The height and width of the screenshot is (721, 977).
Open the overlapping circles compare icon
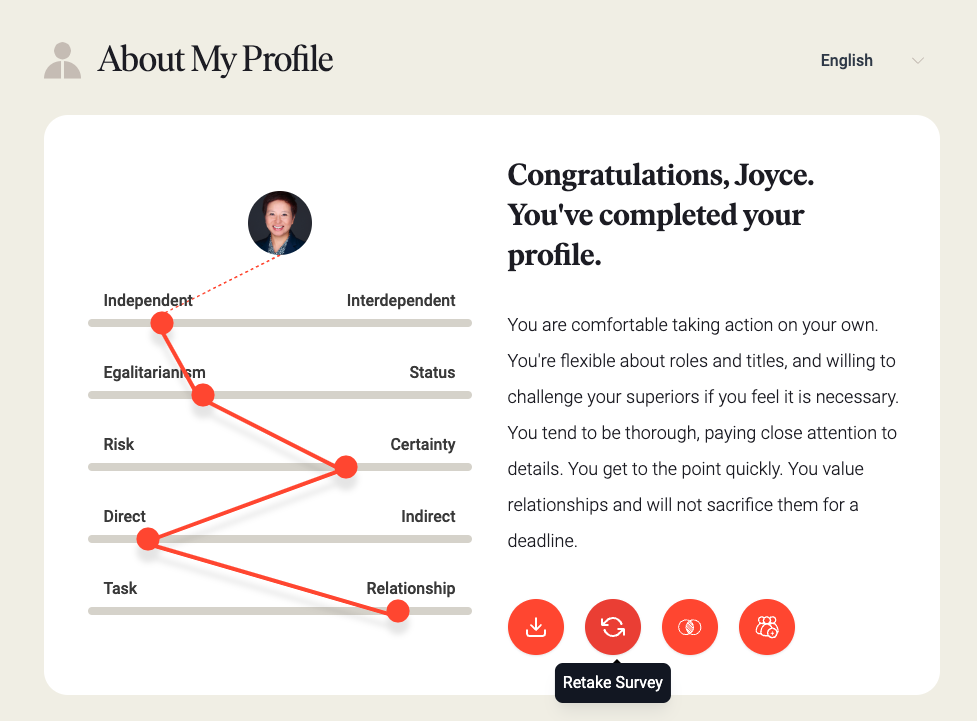(x=690, y=627)
